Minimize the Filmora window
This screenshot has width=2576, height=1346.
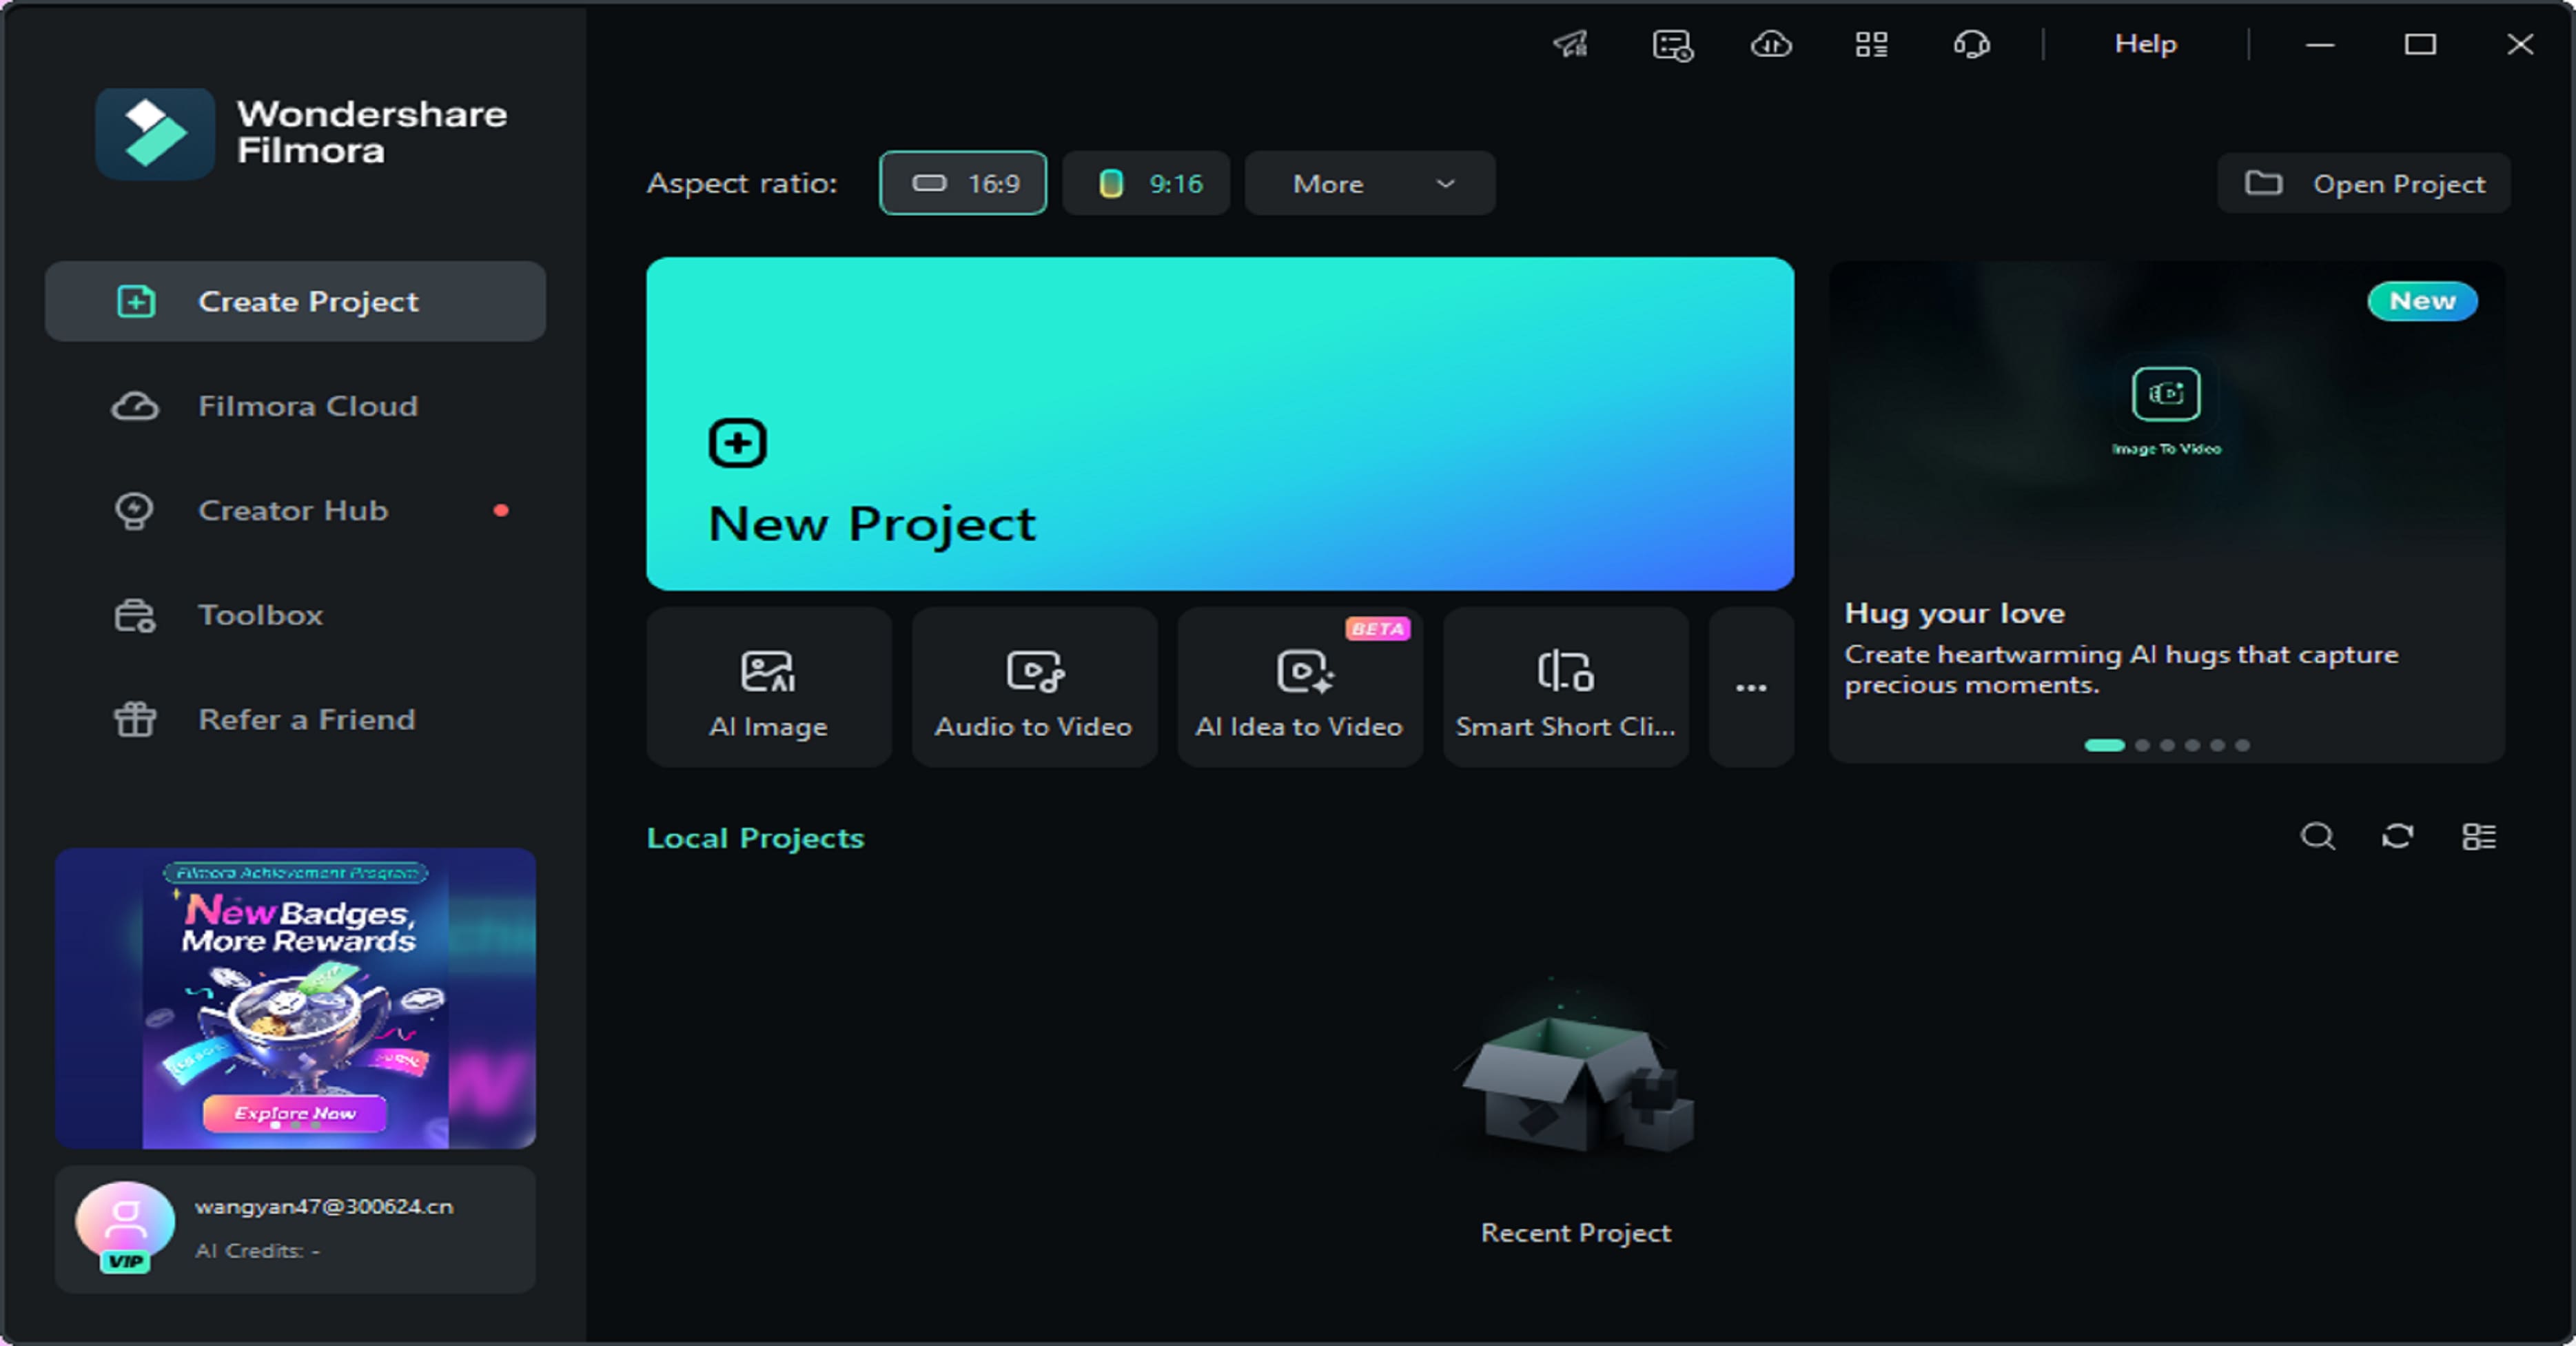click(x=2320, y=44)
